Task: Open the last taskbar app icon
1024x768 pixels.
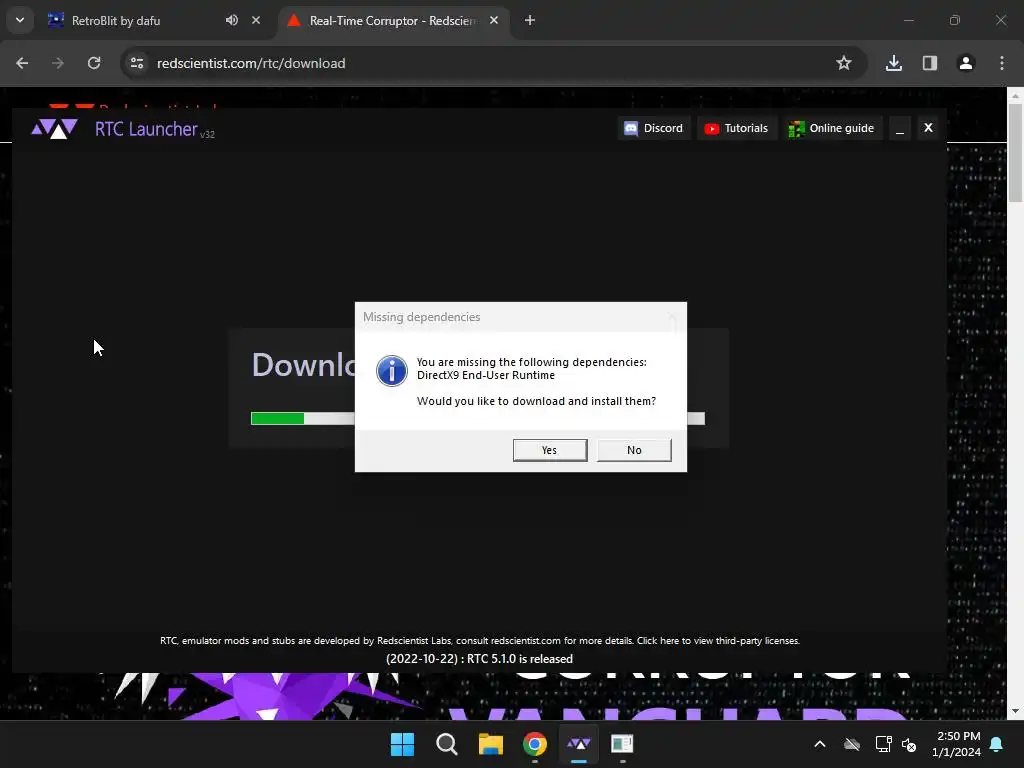Action: click(622, 744)
